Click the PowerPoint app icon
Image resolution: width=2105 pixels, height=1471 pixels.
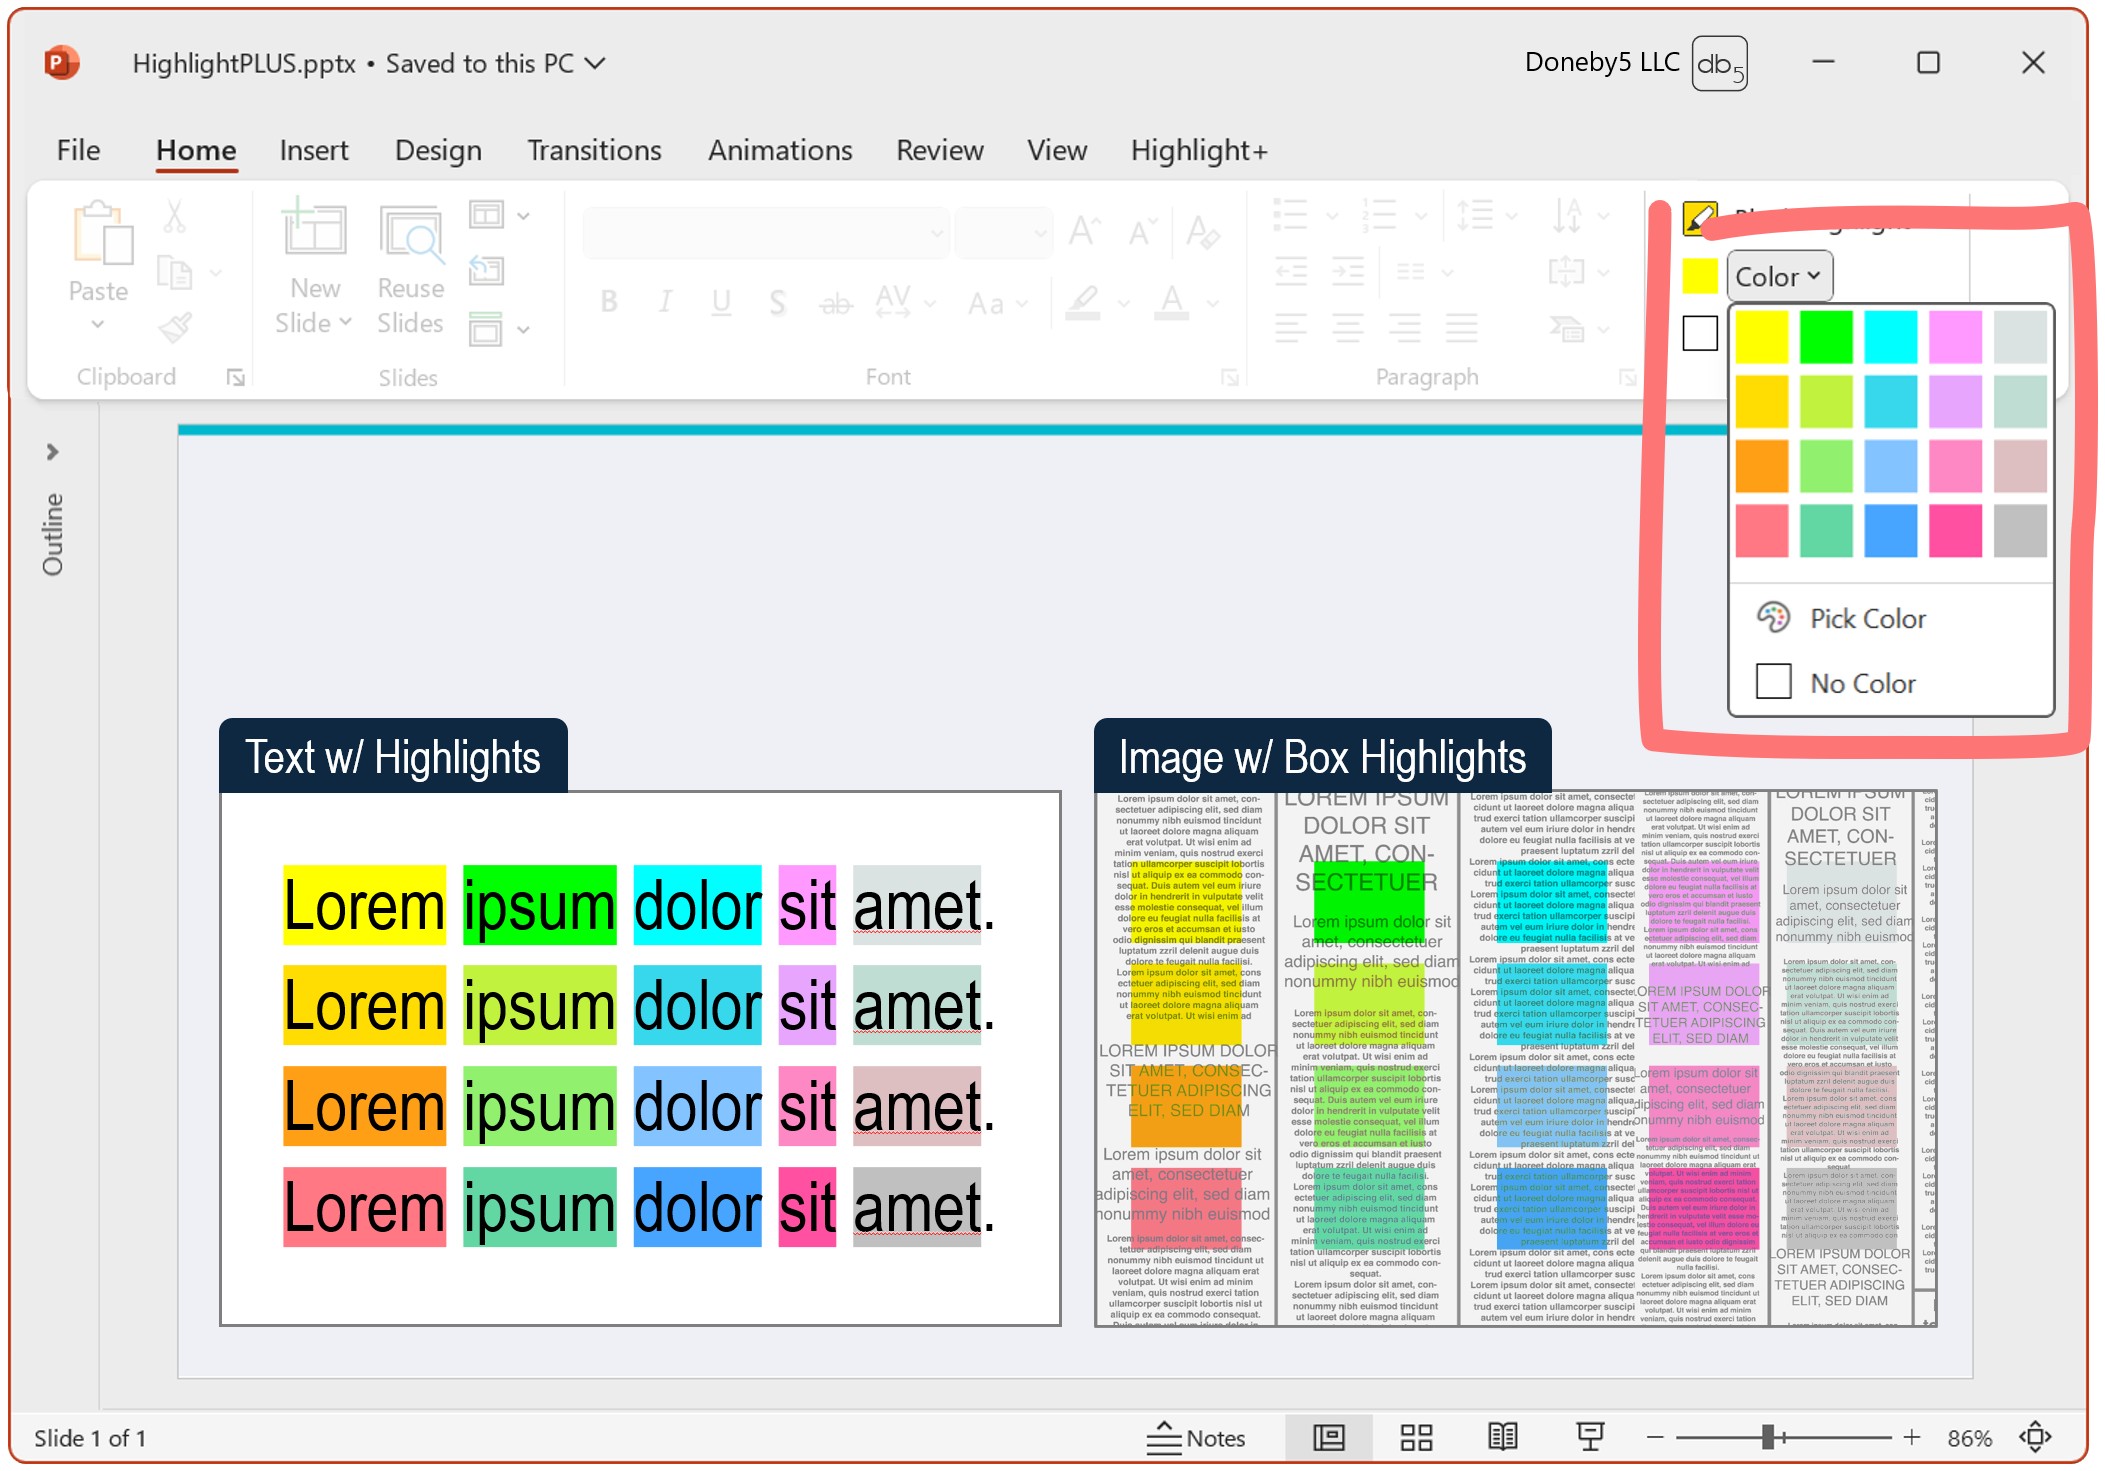pos(61,63)
